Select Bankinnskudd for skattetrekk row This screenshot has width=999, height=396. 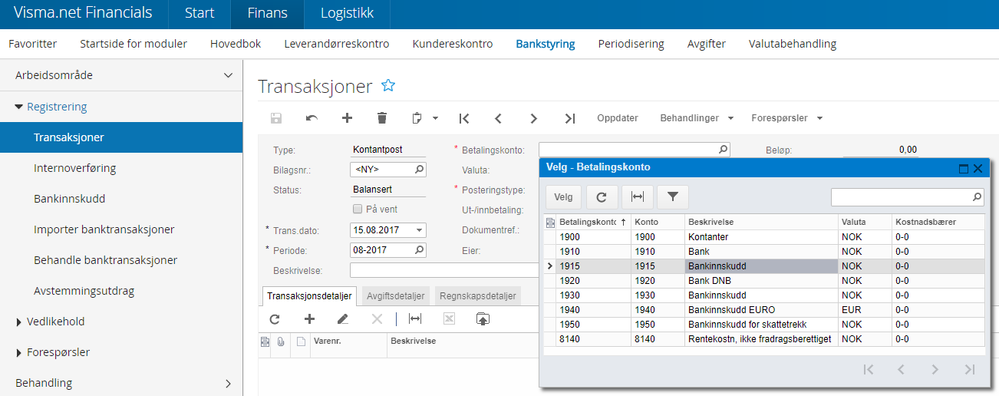765,325
